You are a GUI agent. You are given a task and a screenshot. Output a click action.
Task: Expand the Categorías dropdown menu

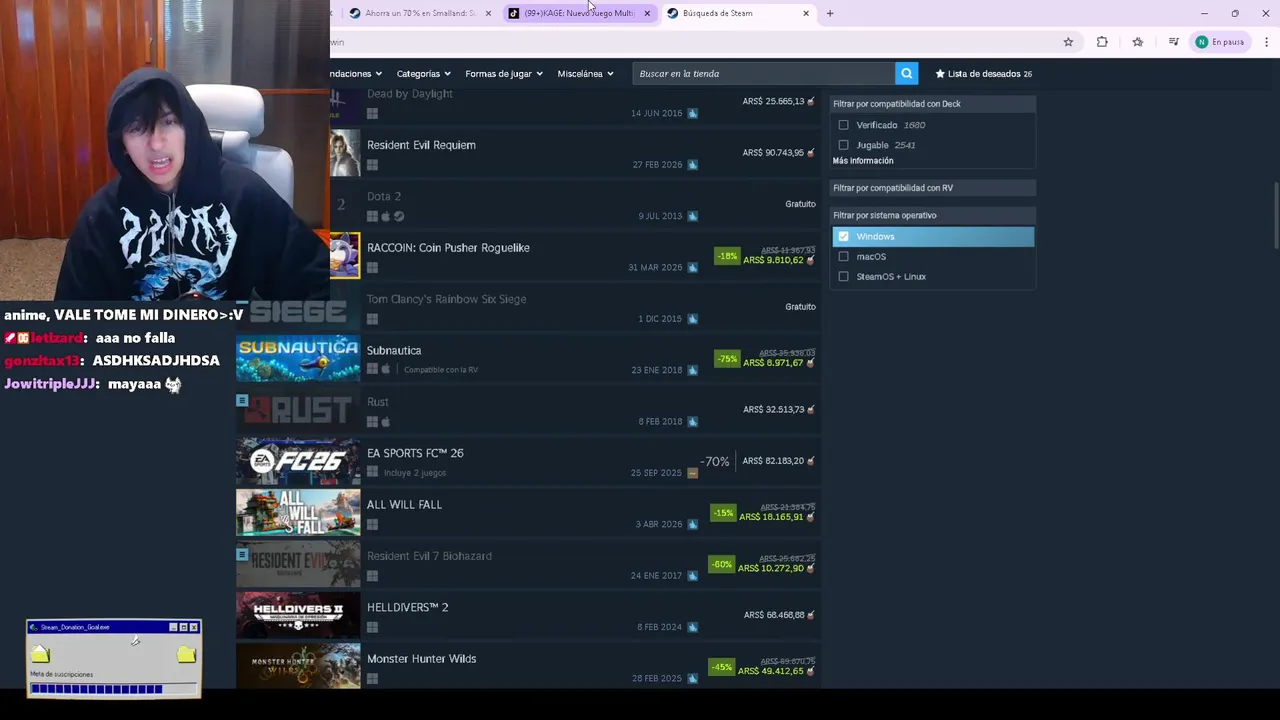(x=423, y=73)
